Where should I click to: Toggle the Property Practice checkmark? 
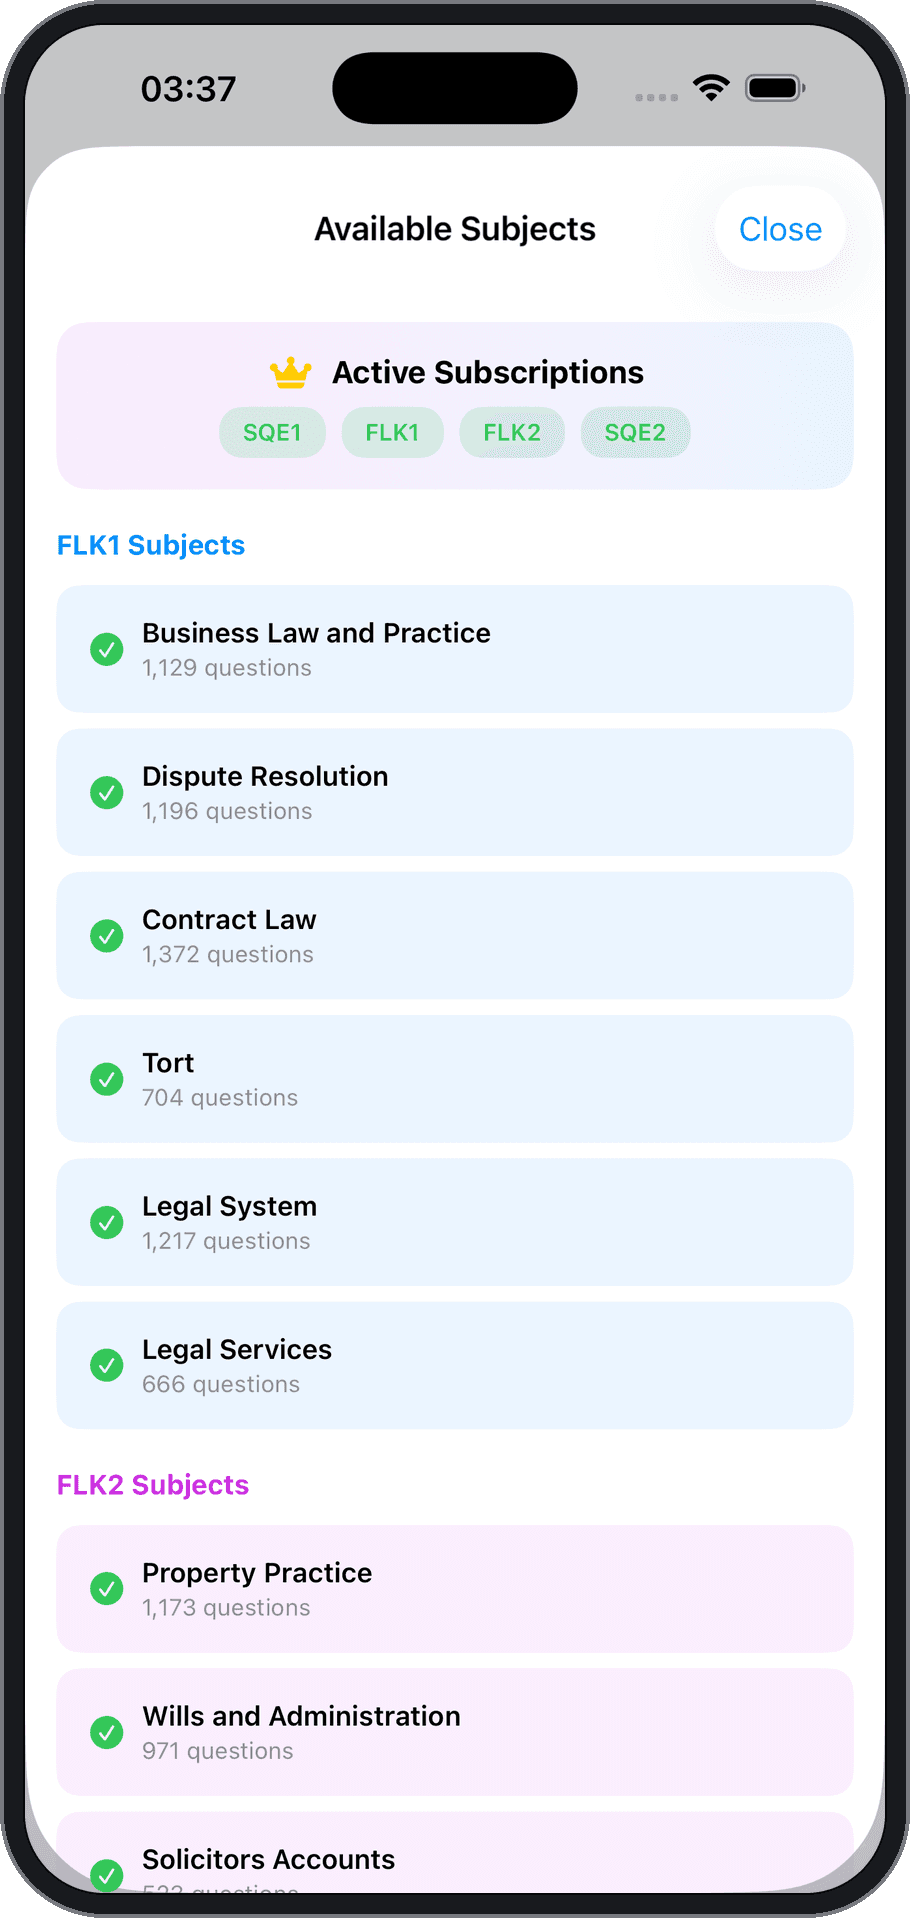point(107,1588)
